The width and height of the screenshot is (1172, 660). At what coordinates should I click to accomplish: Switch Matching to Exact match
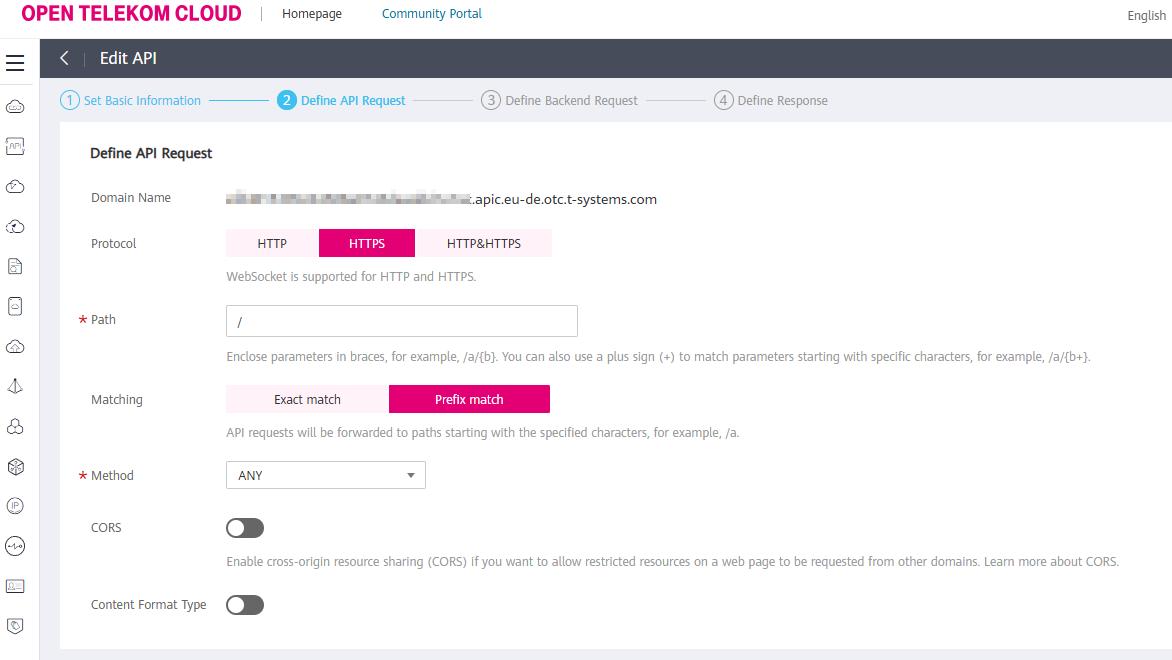pos(306,398)
